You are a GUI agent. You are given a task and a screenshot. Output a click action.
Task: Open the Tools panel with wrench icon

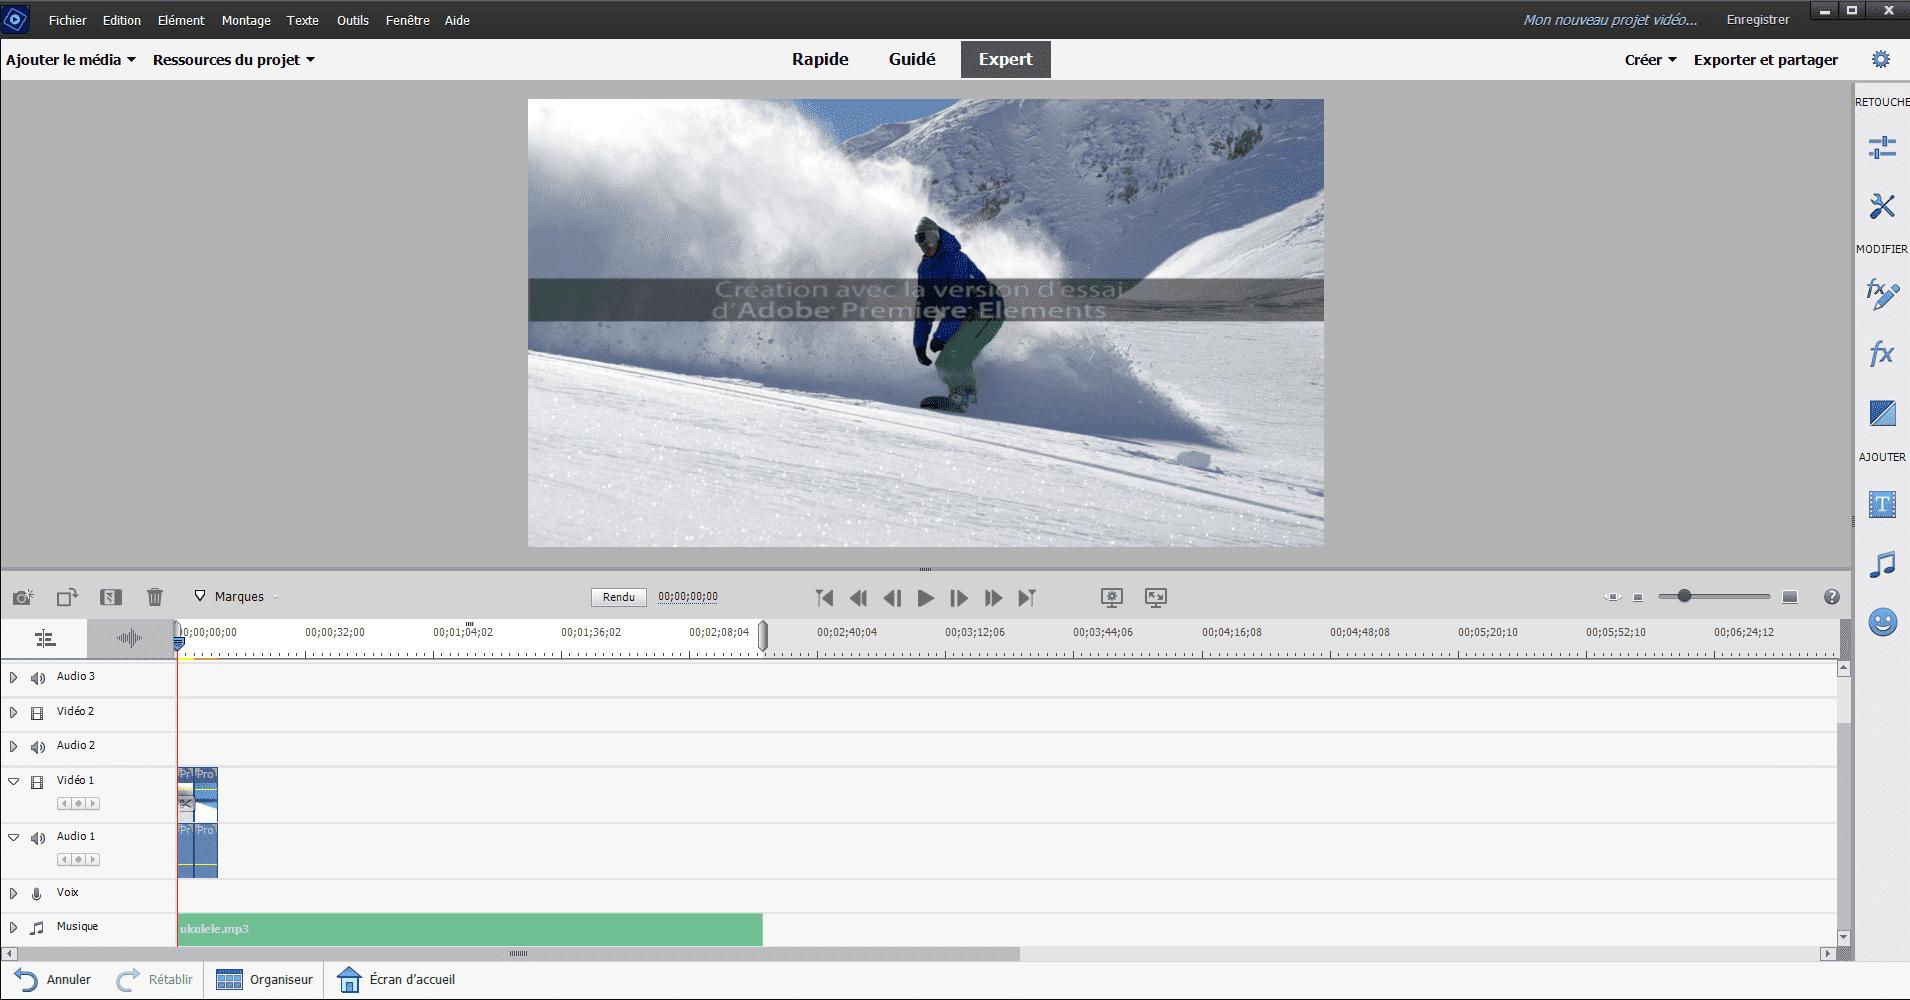coord(1881,206)
